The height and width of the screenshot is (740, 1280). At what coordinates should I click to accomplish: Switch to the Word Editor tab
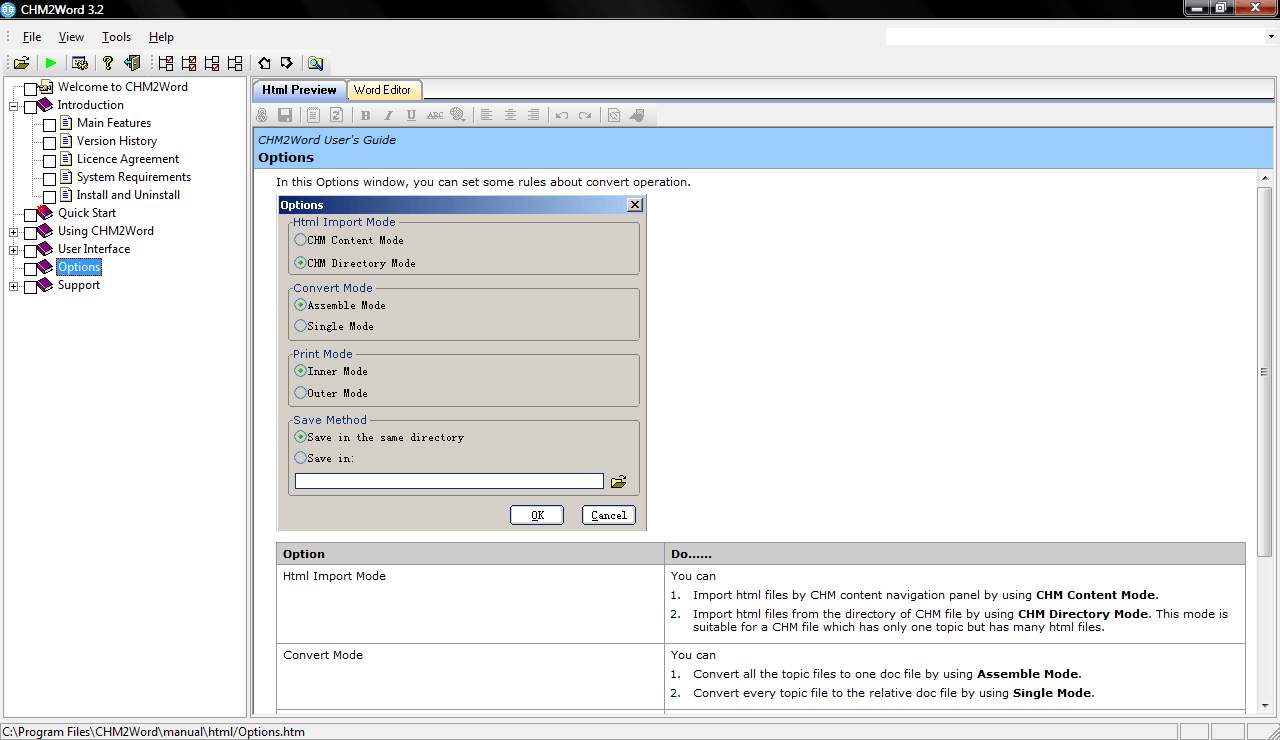[383, 90]
